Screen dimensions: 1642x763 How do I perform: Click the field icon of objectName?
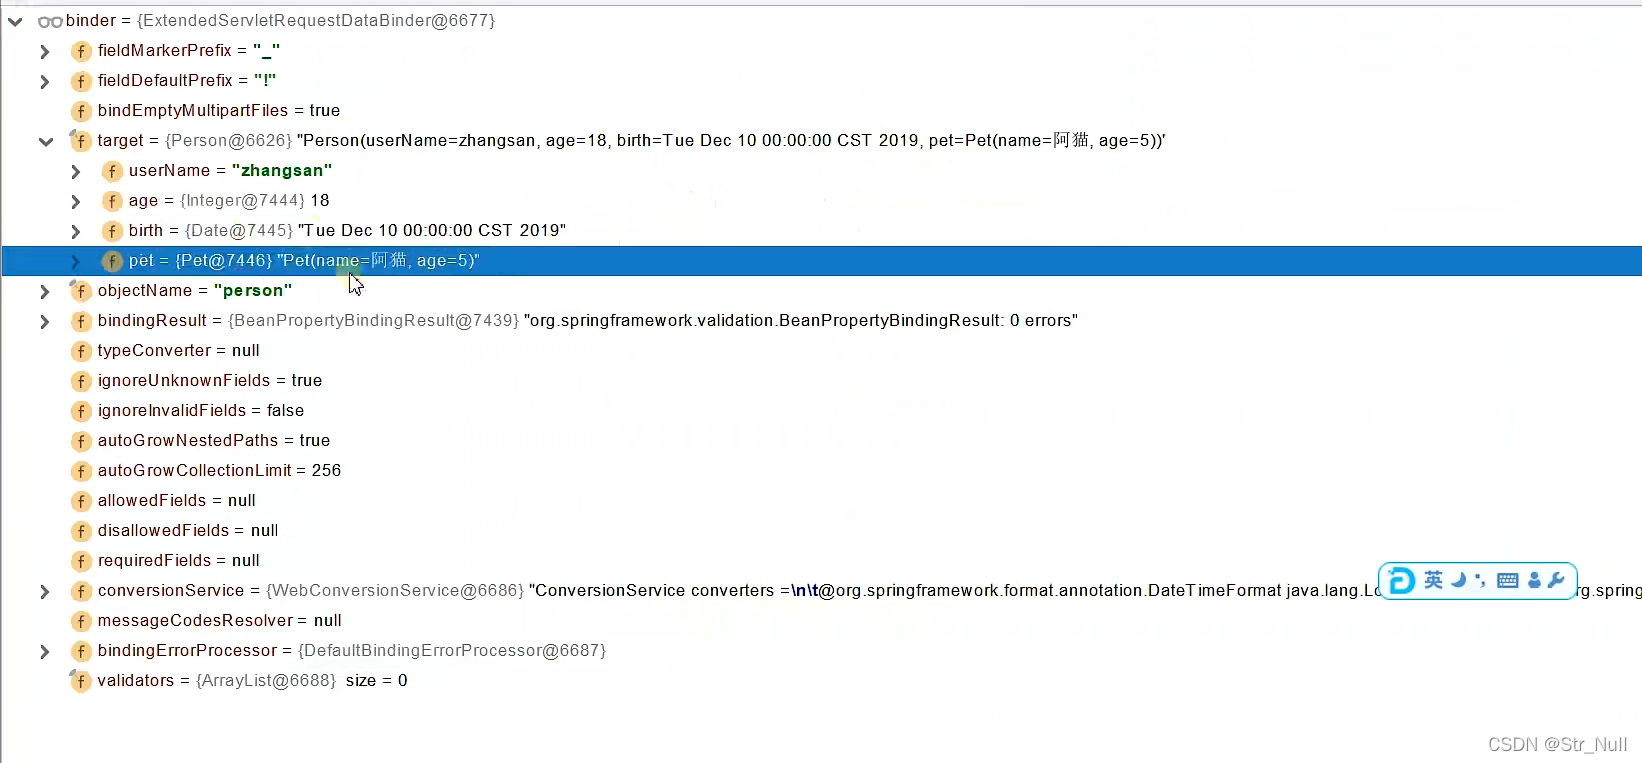pyautogui.click(x=80, y=291)
